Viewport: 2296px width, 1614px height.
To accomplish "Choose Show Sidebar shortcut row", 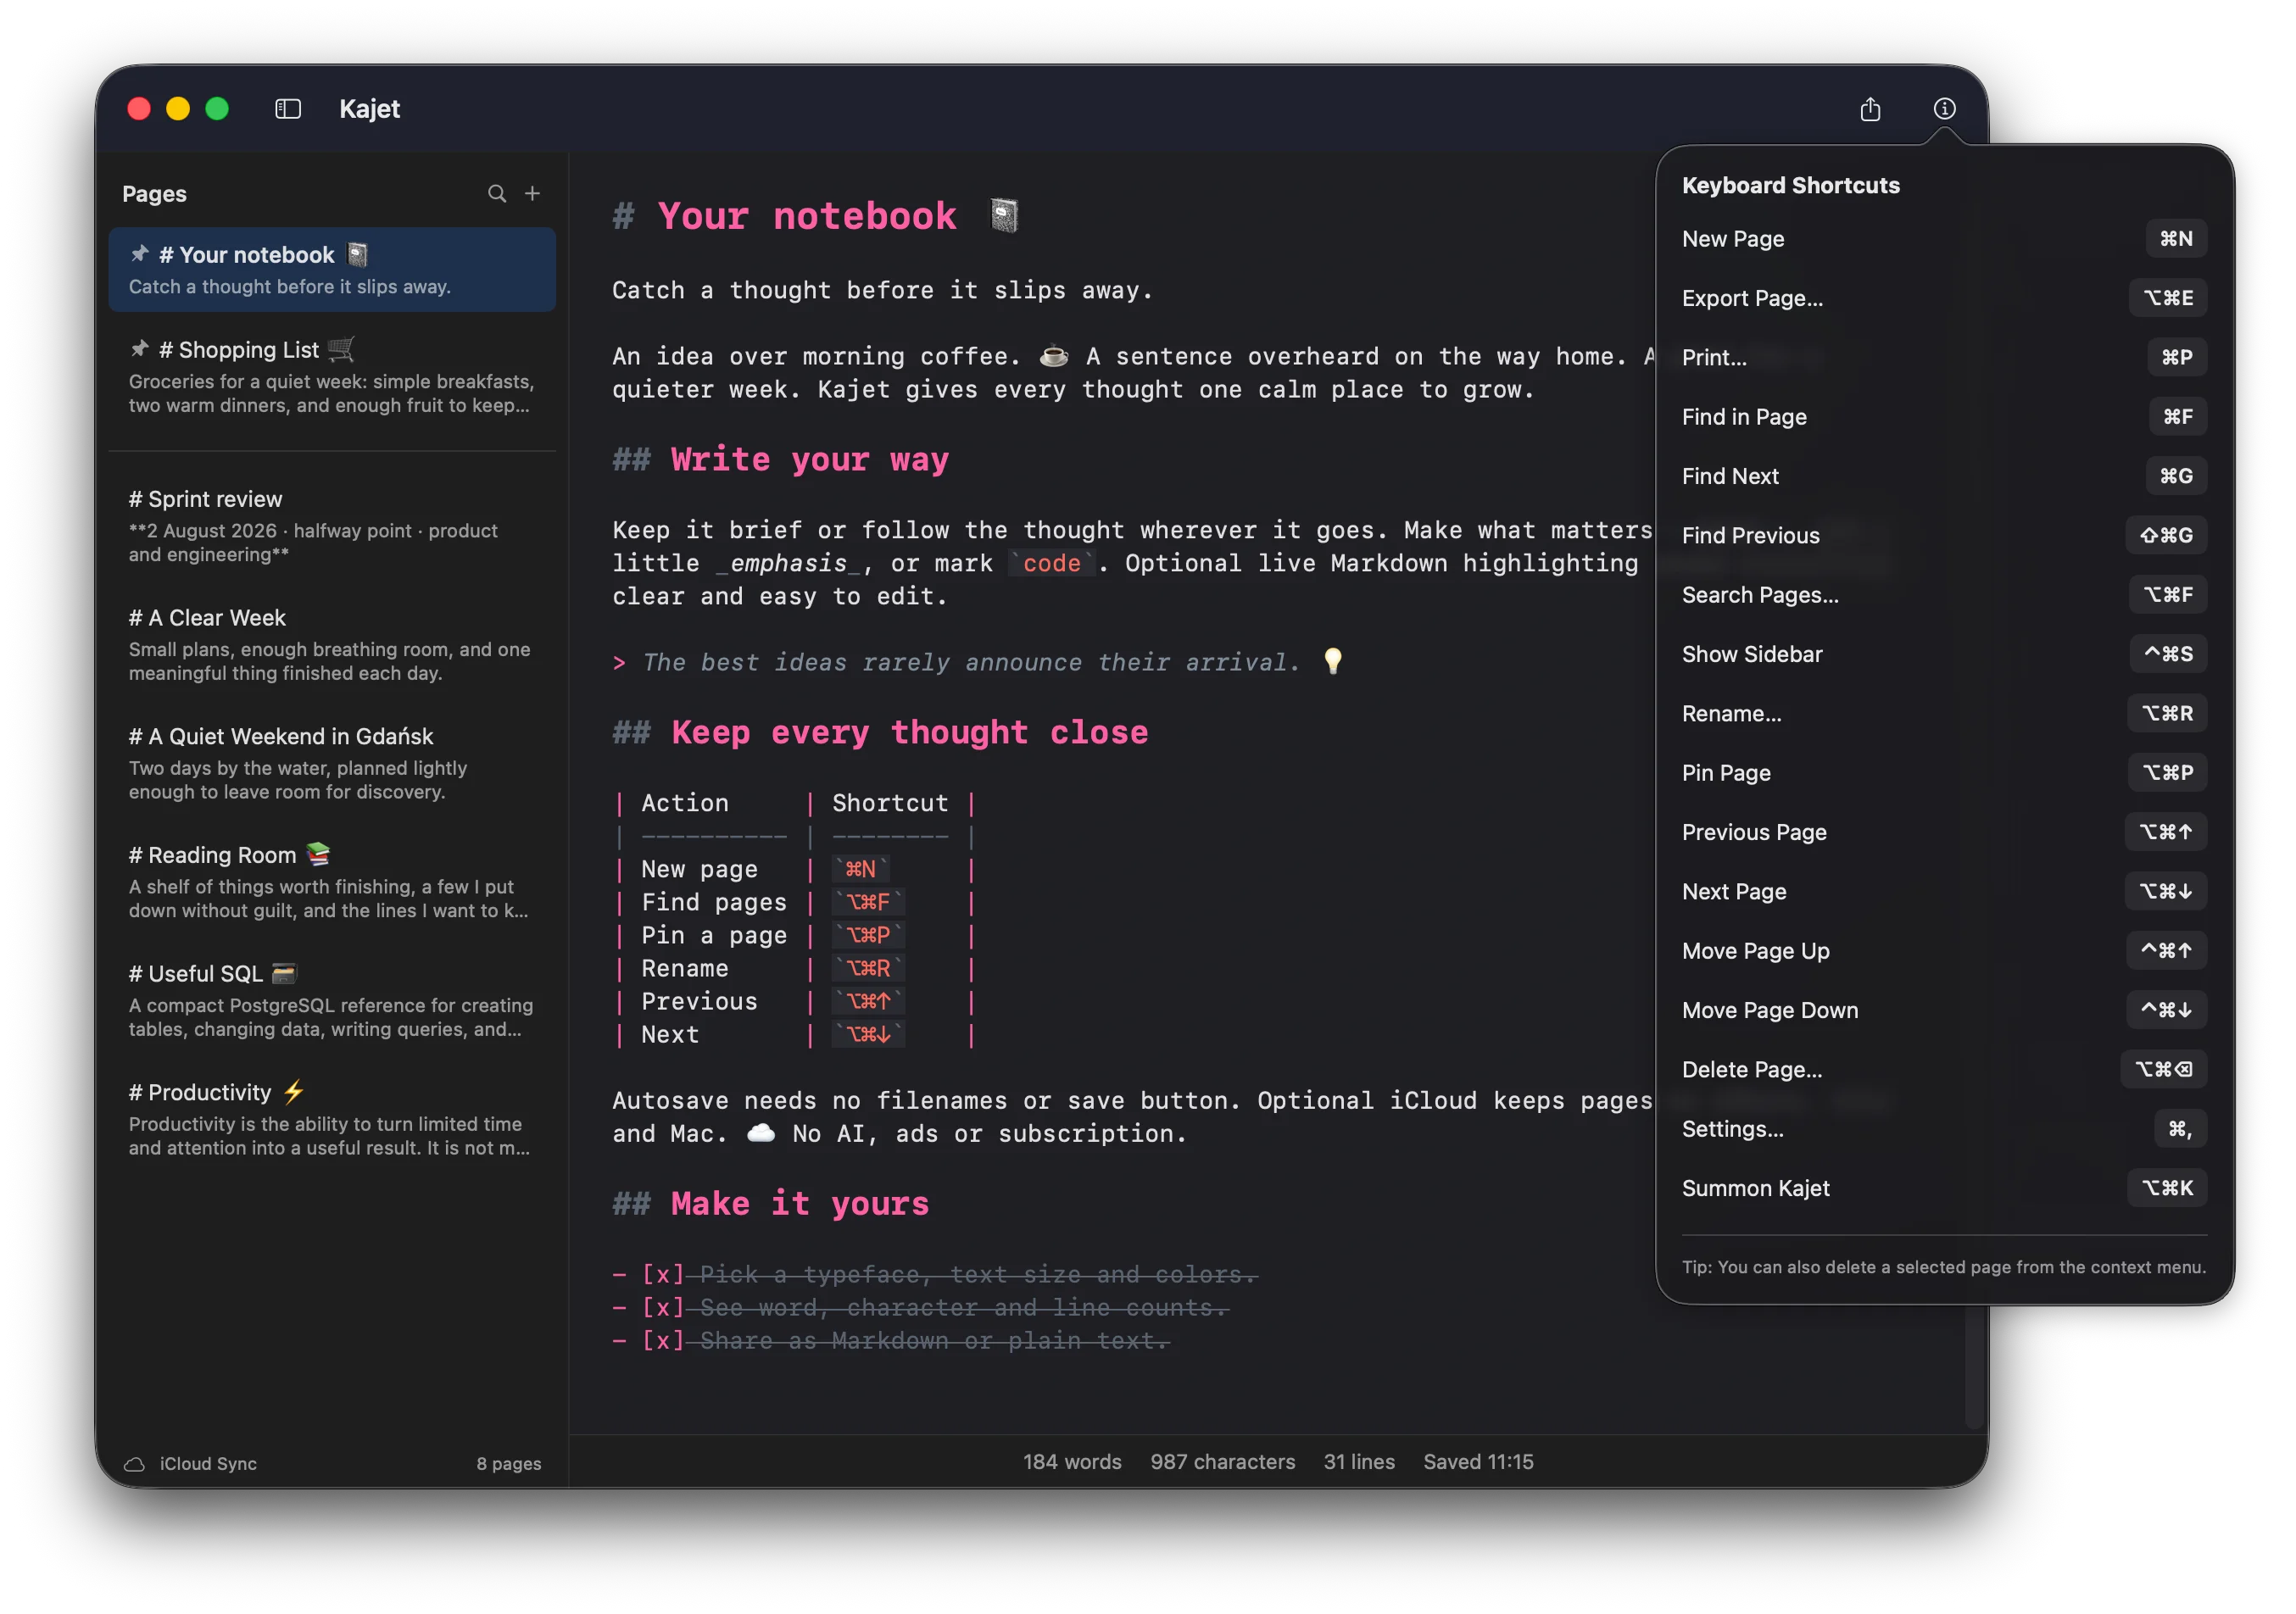I will pyautogui.click(x=1944, y=654).
